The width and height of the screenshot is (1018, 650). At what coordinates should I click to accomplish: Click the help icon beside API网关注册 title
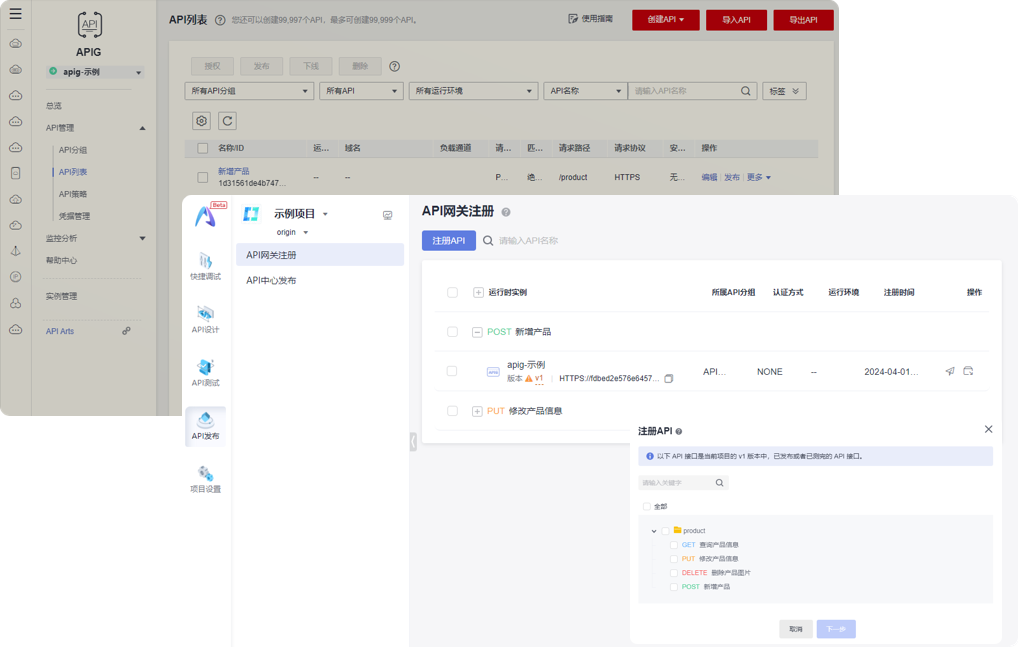click(506, 212)
